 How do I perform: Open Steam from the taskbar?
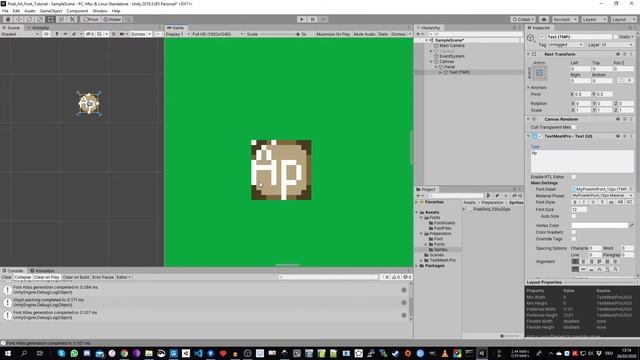click(396, 353)
